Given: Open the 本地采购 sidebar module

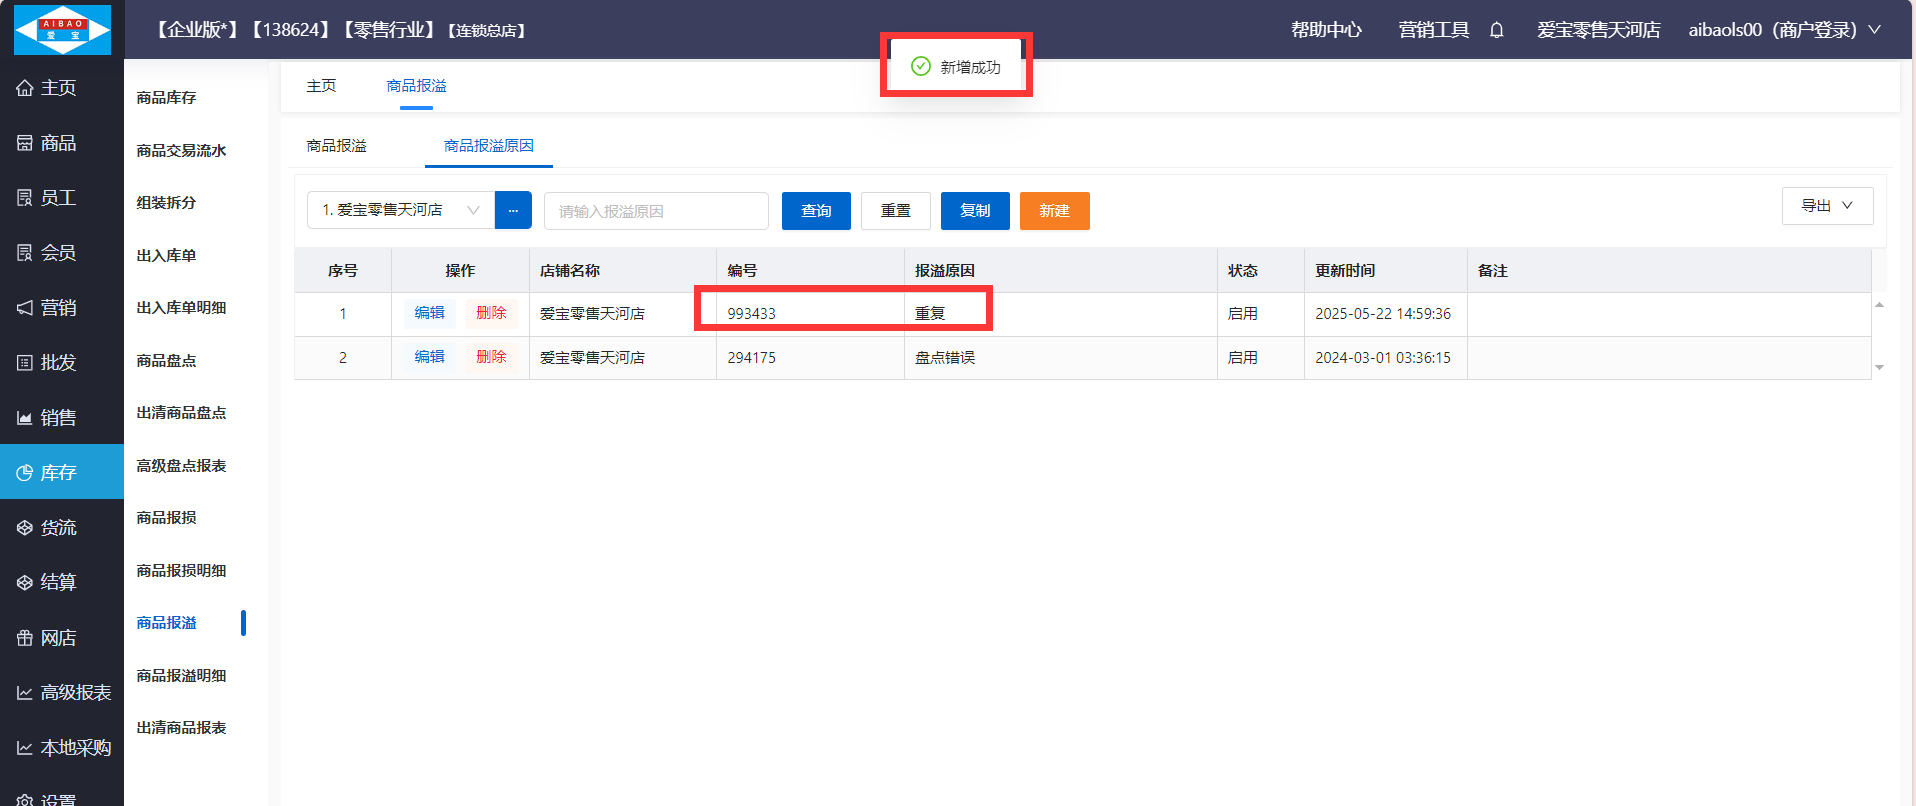Looking at the screenshot, I should click(x=62, y=748).
